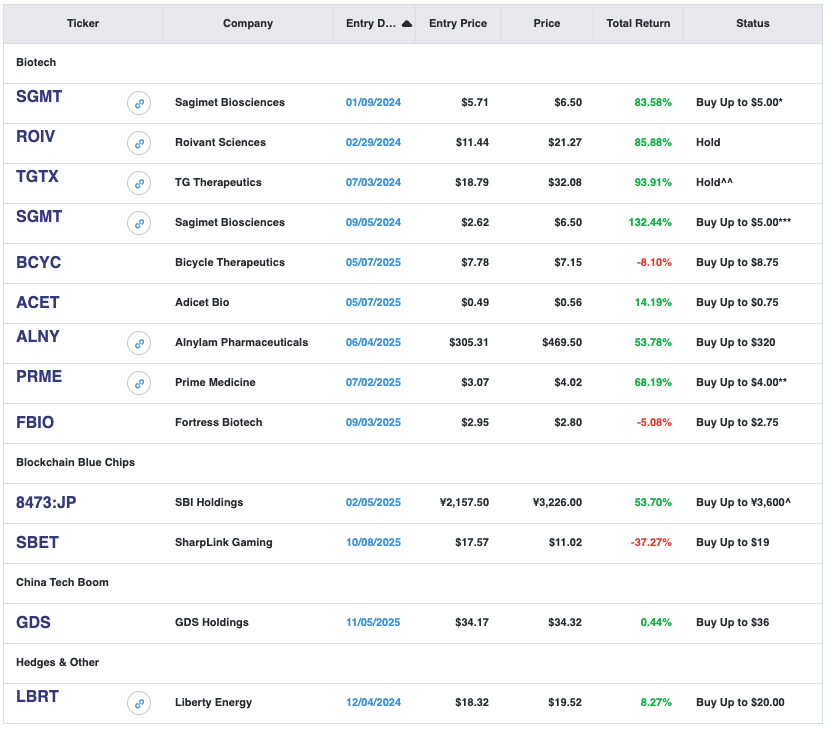Image resolution: width=827 pixels, height=729 pixels.
Task: Click entry date 09/03/2025 for Fortress Biotech
Action: click(373, 422)
